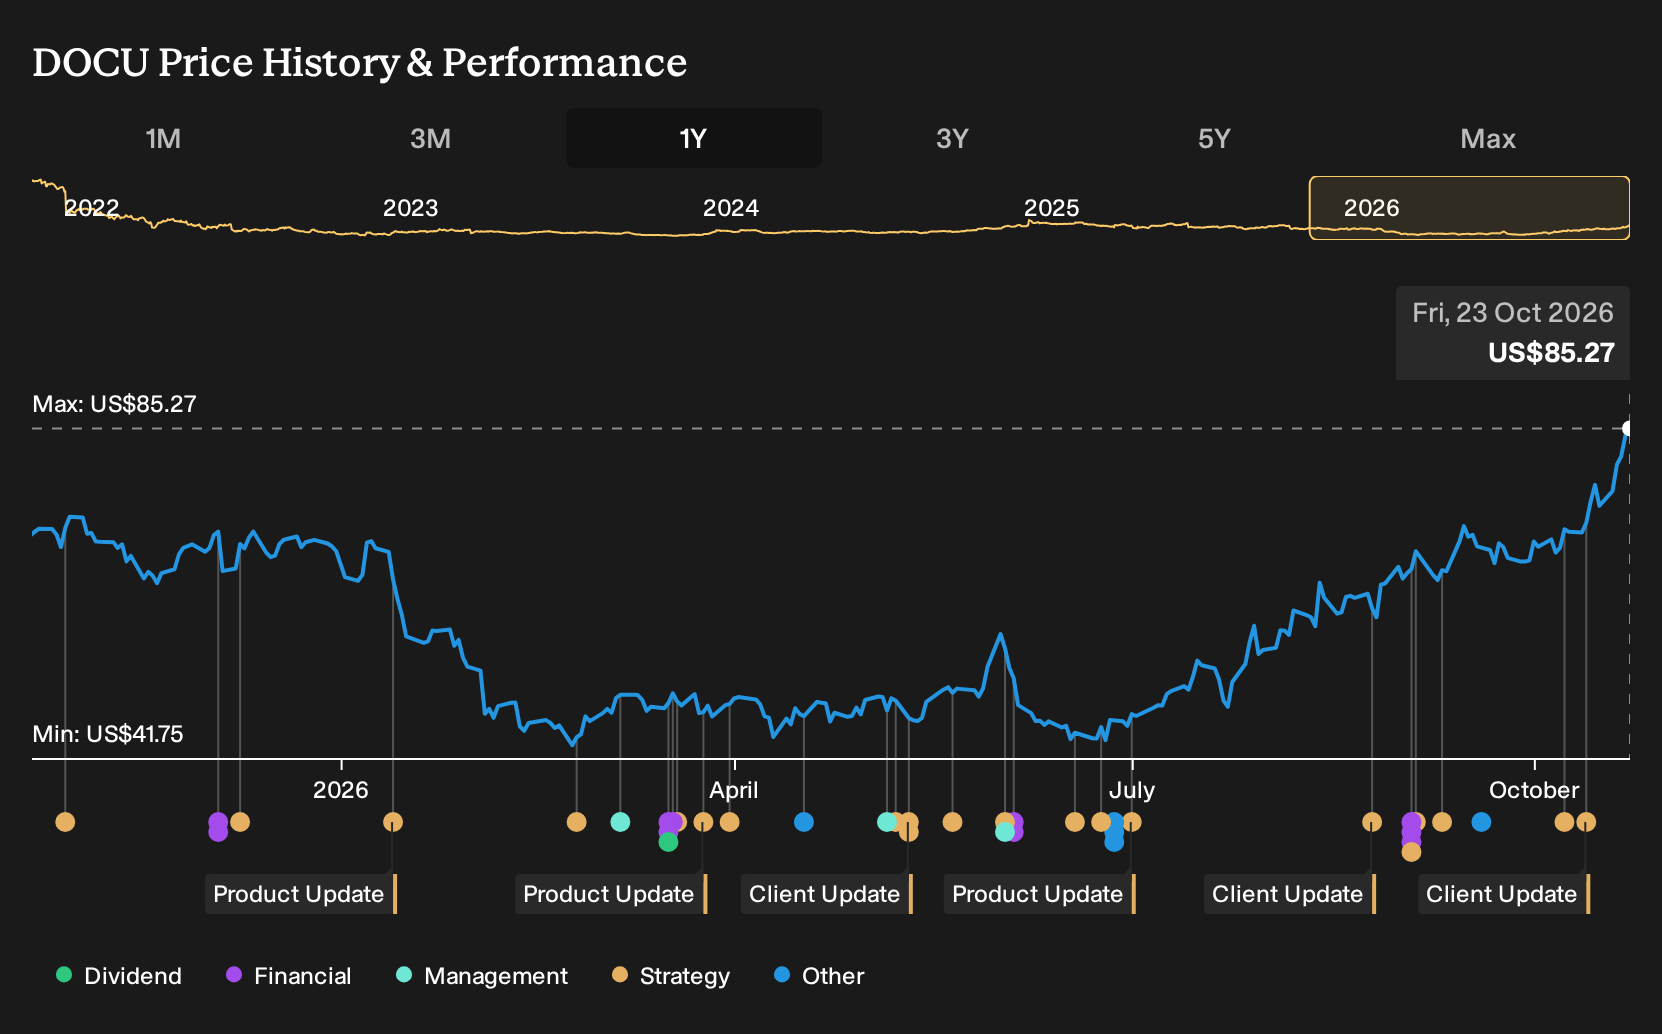Open the Product Update label before April
The image size is (1662, 1034).
pos(611,894)
